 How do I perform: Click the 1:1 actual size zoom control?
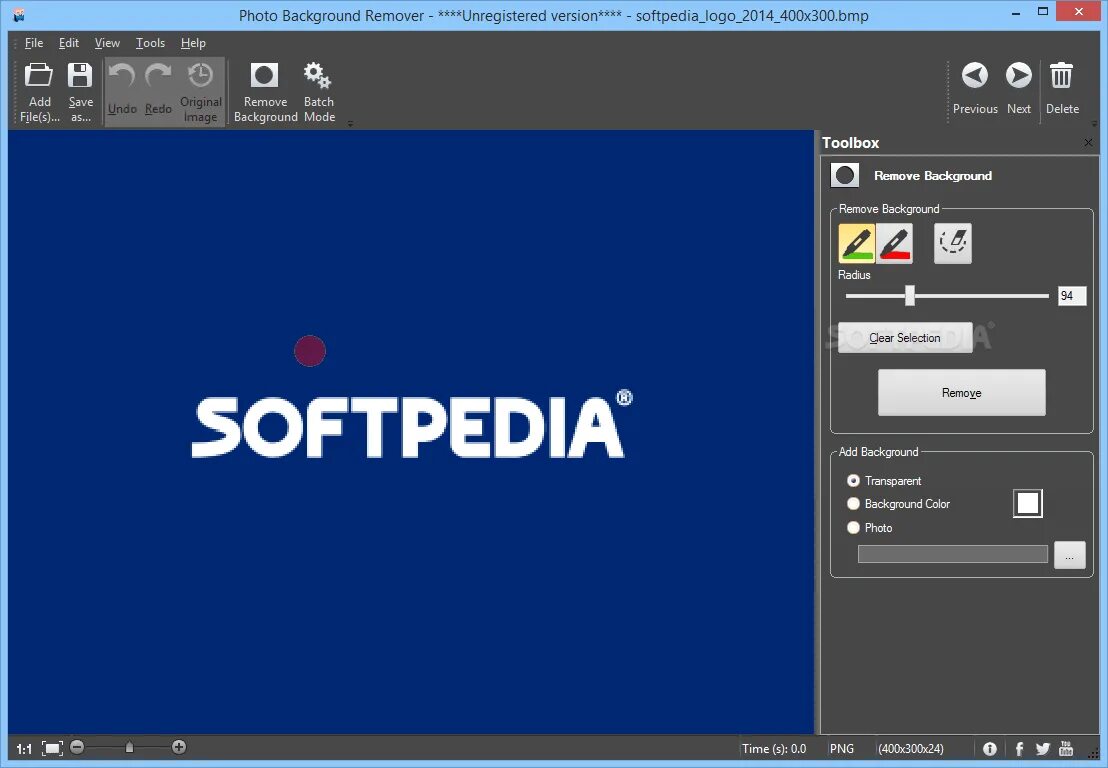[24, 749]
